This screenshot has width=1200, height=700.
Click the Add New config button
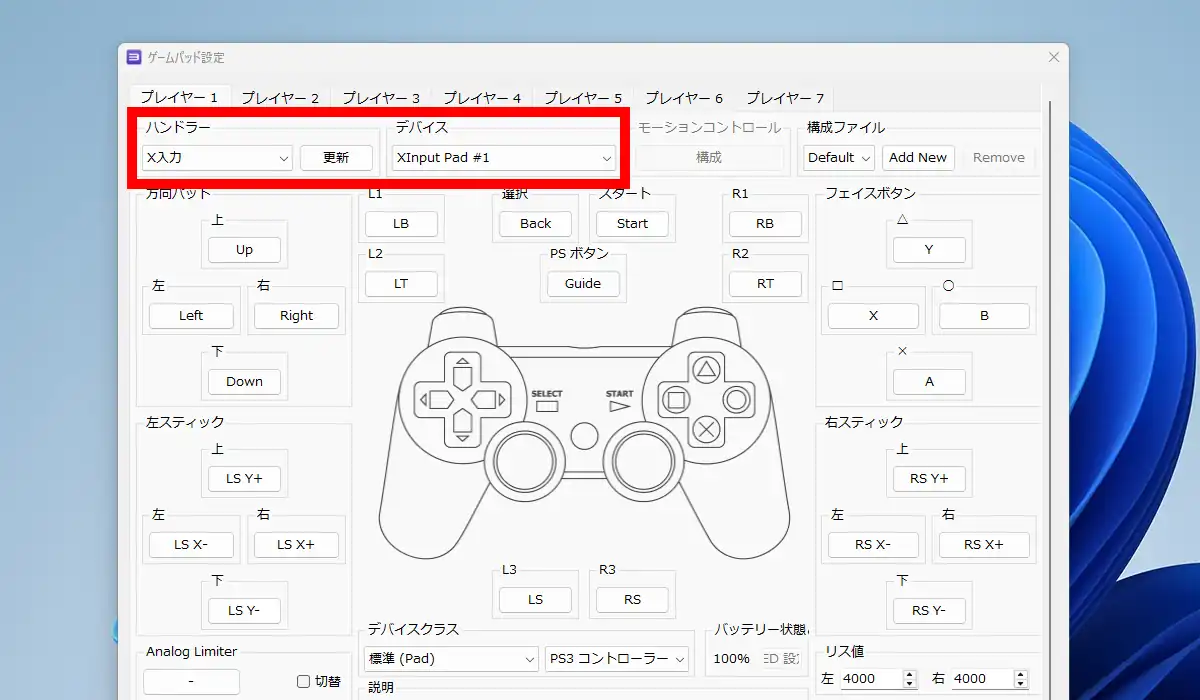click(917, 158)
